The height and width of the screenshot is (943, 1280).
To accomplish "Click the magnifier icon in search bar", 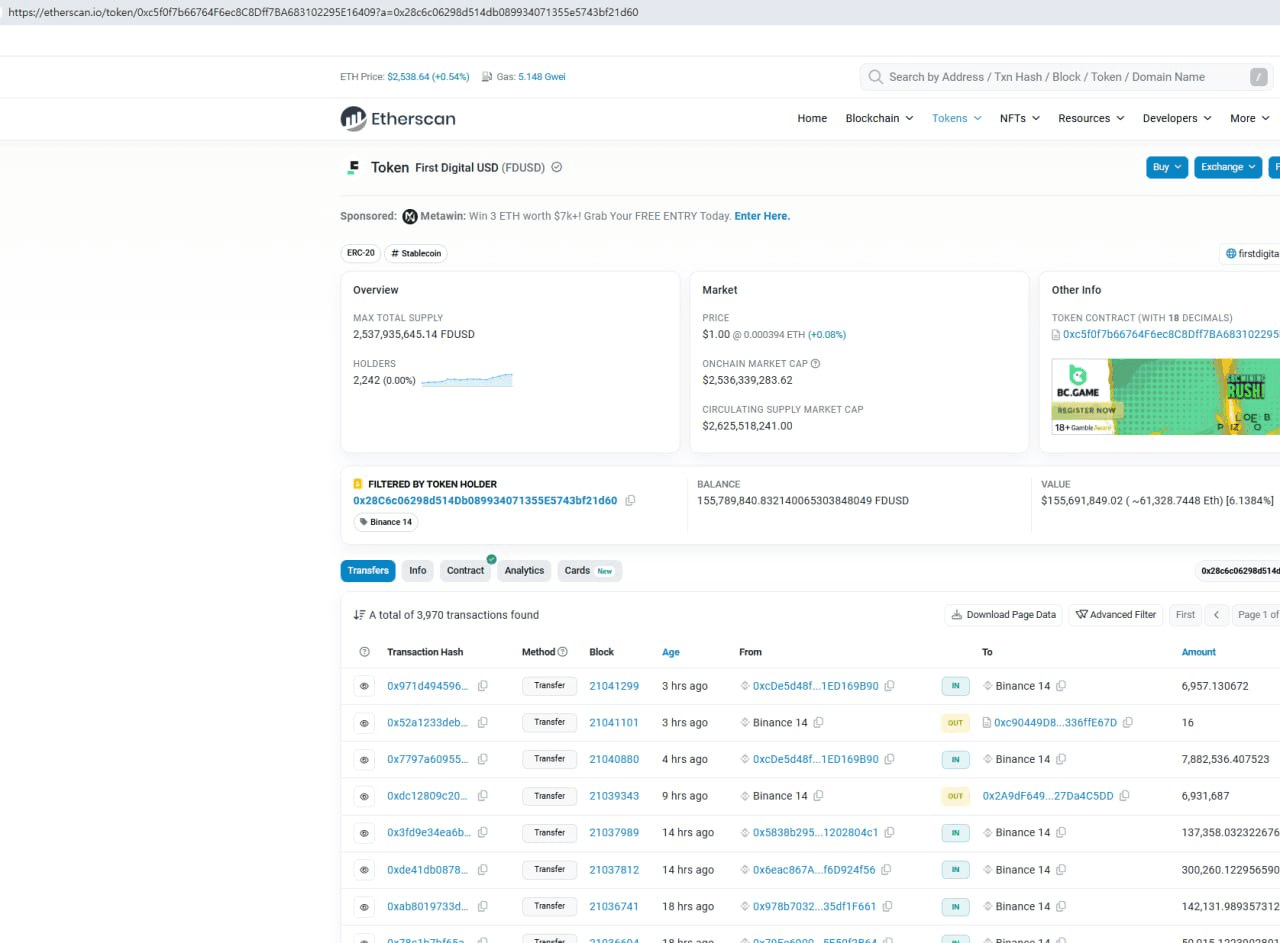I will point(876,77).
